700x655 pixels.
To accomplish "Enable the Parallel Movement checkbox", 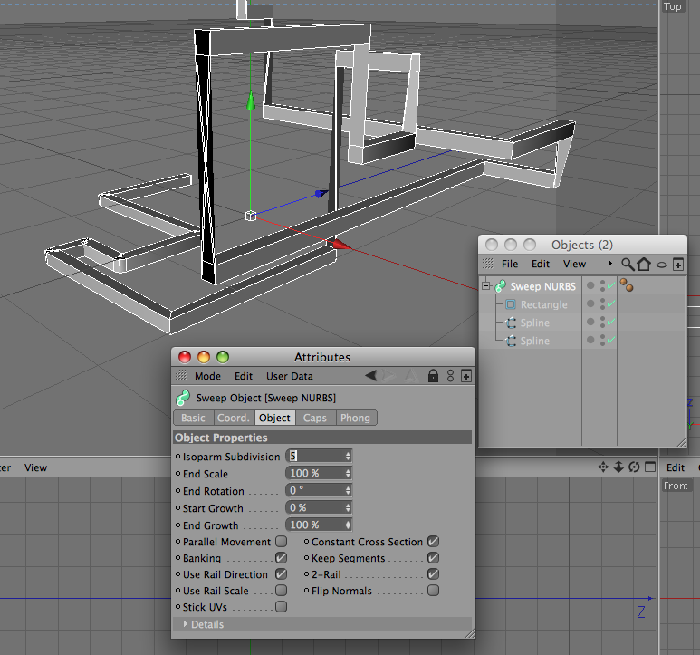I will (281, 541).
